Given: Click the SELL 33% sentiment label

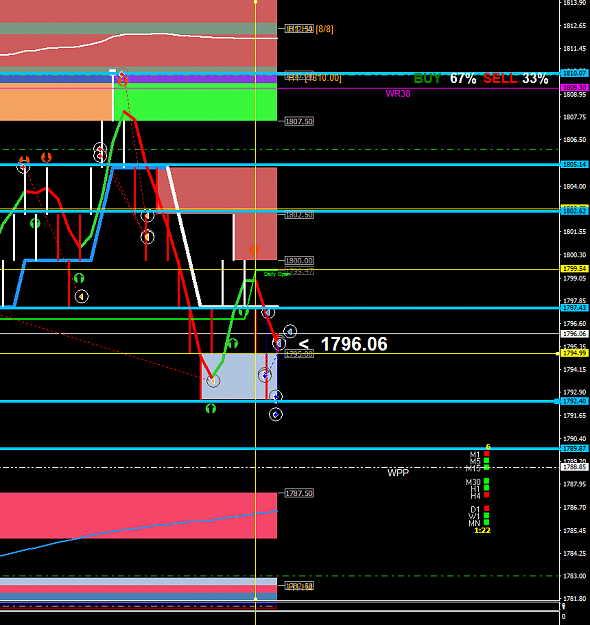Looking at the screenshot, I should 516,79.
